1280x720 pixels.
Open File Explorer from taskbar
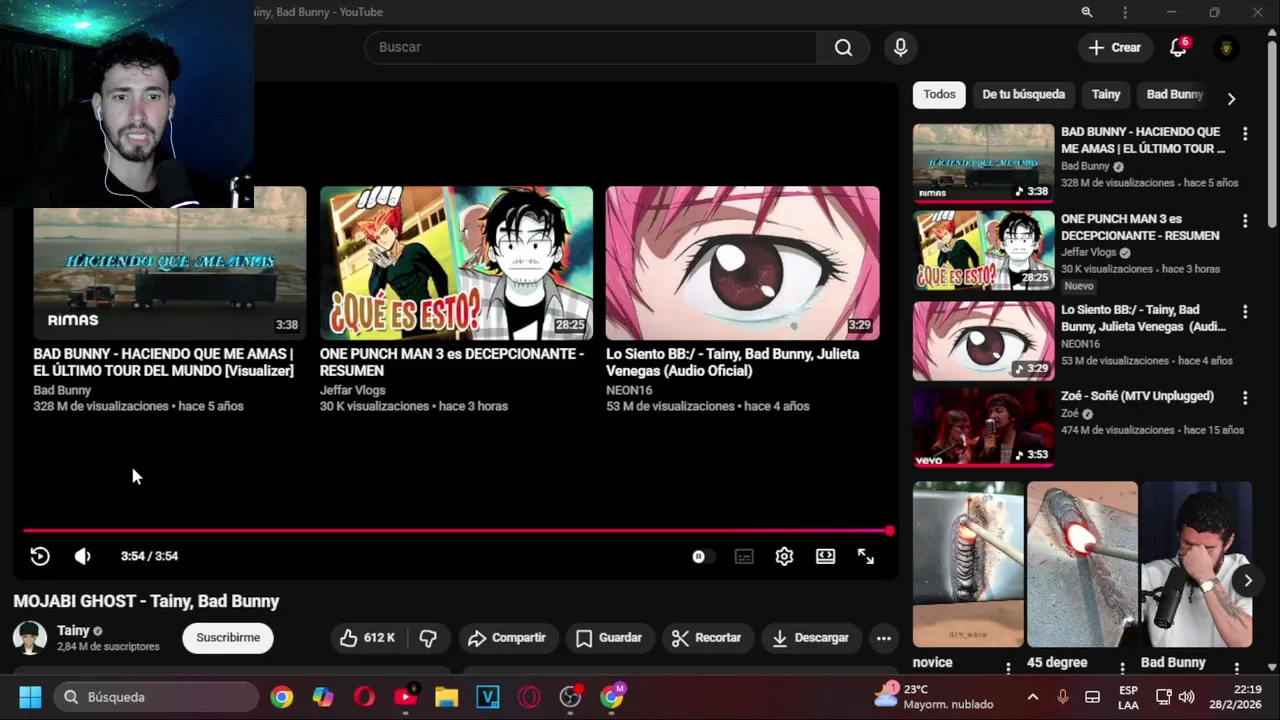(446, 697)
